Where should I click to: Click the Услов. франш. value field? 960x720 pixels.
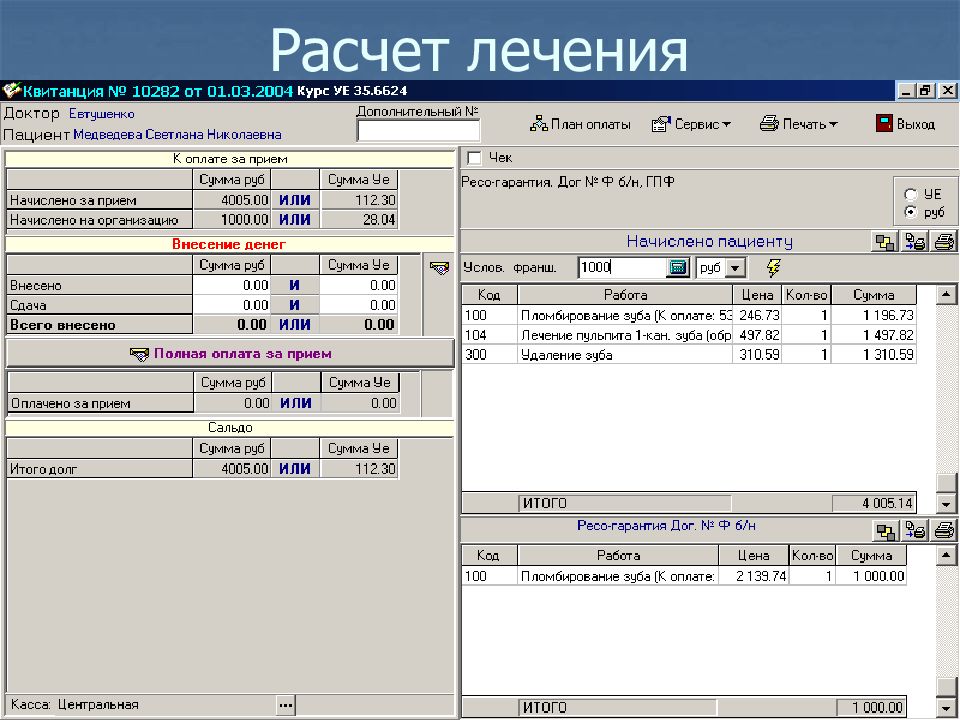coord(622,268)
